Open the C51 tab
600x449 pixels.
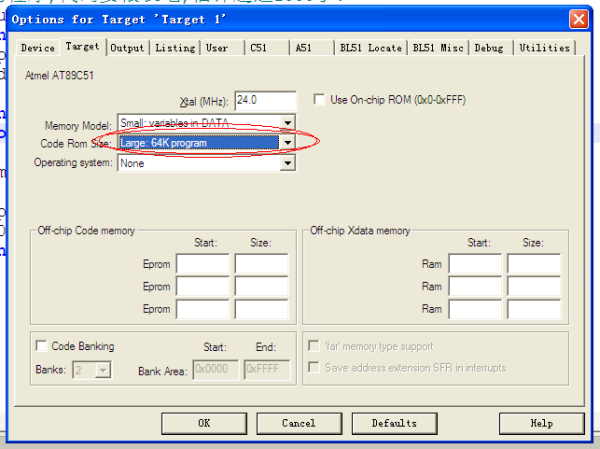click(258, 48)
